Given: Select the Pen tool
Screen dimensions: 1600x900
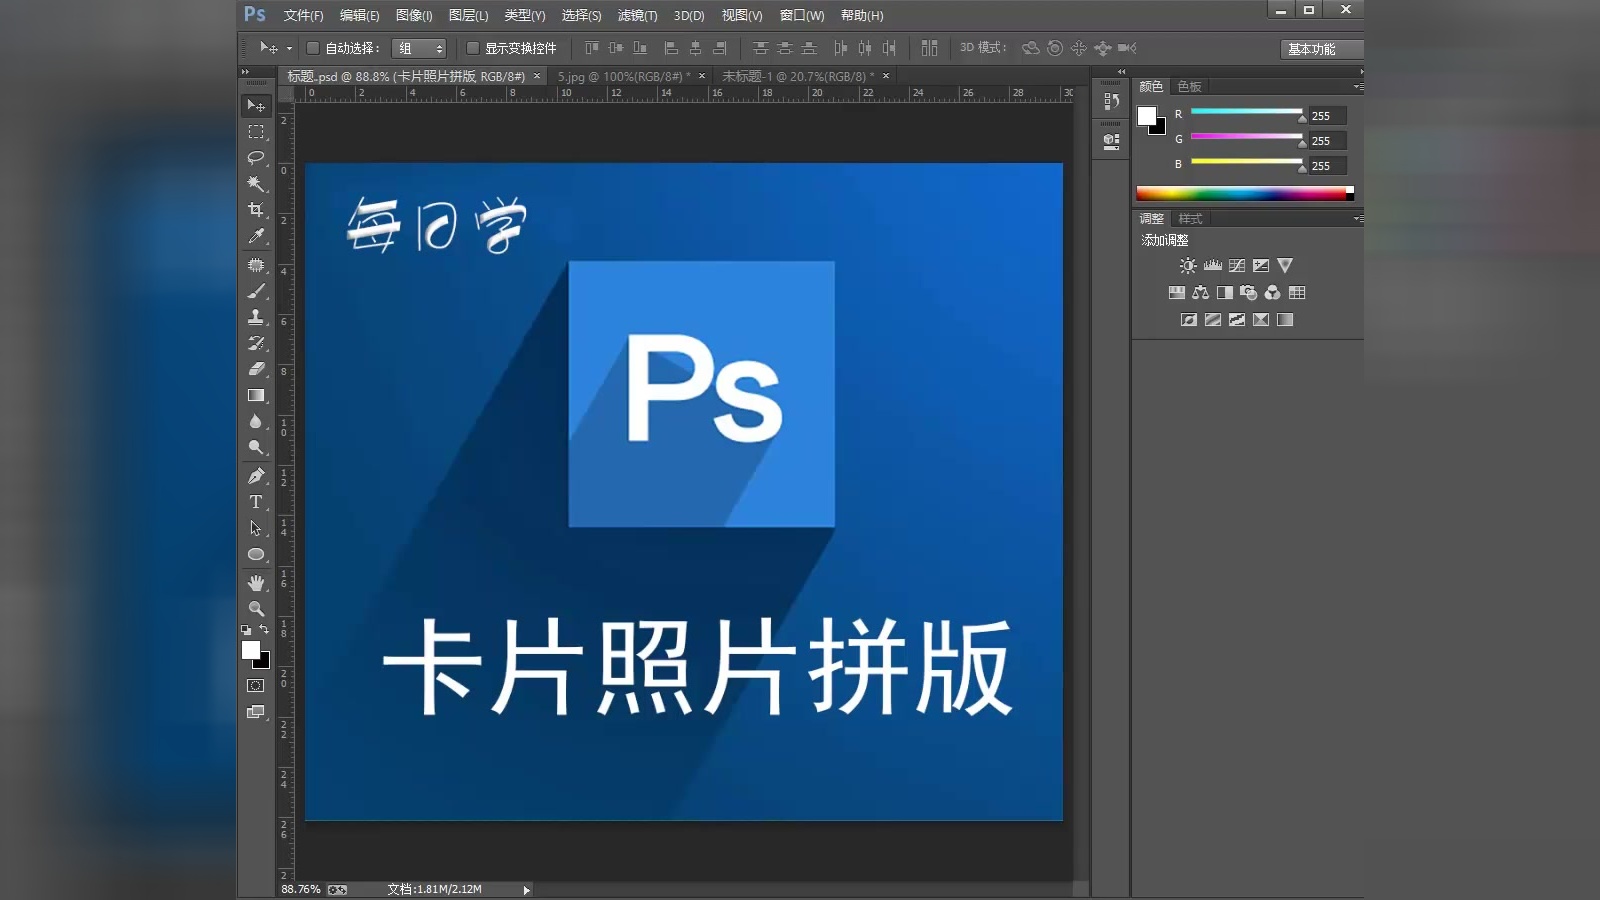Looking at the screenshot, I should 256,476.
